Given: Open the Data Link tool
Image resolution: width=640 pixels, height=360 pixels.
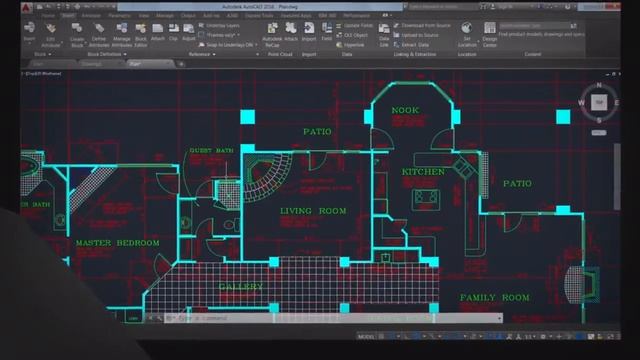Looking at the screenshot, I should 384,35.
